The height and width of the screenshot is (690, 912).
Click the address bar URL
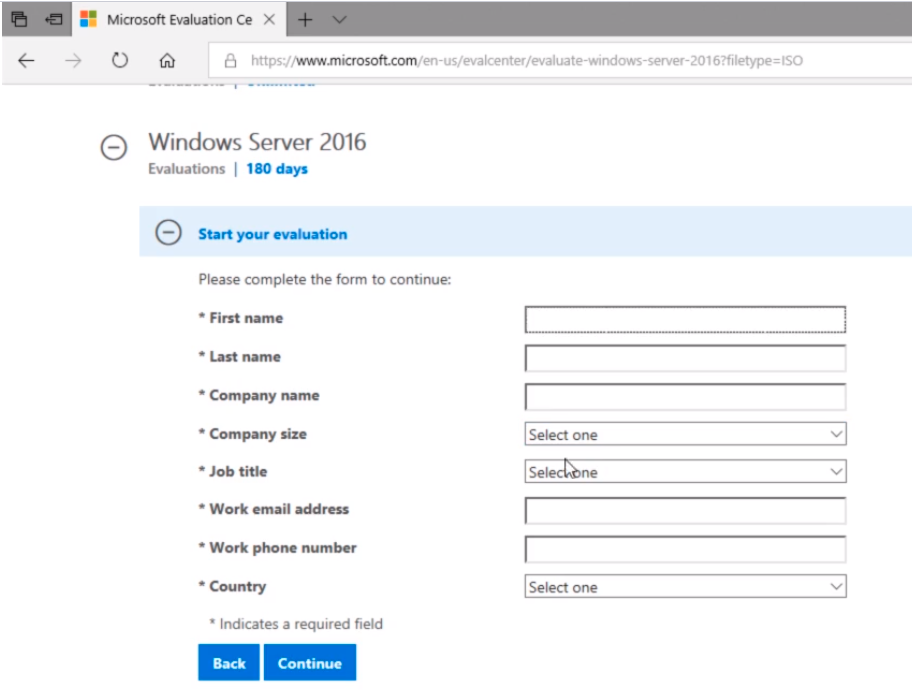pyautogui.click(x=526, y=61)
